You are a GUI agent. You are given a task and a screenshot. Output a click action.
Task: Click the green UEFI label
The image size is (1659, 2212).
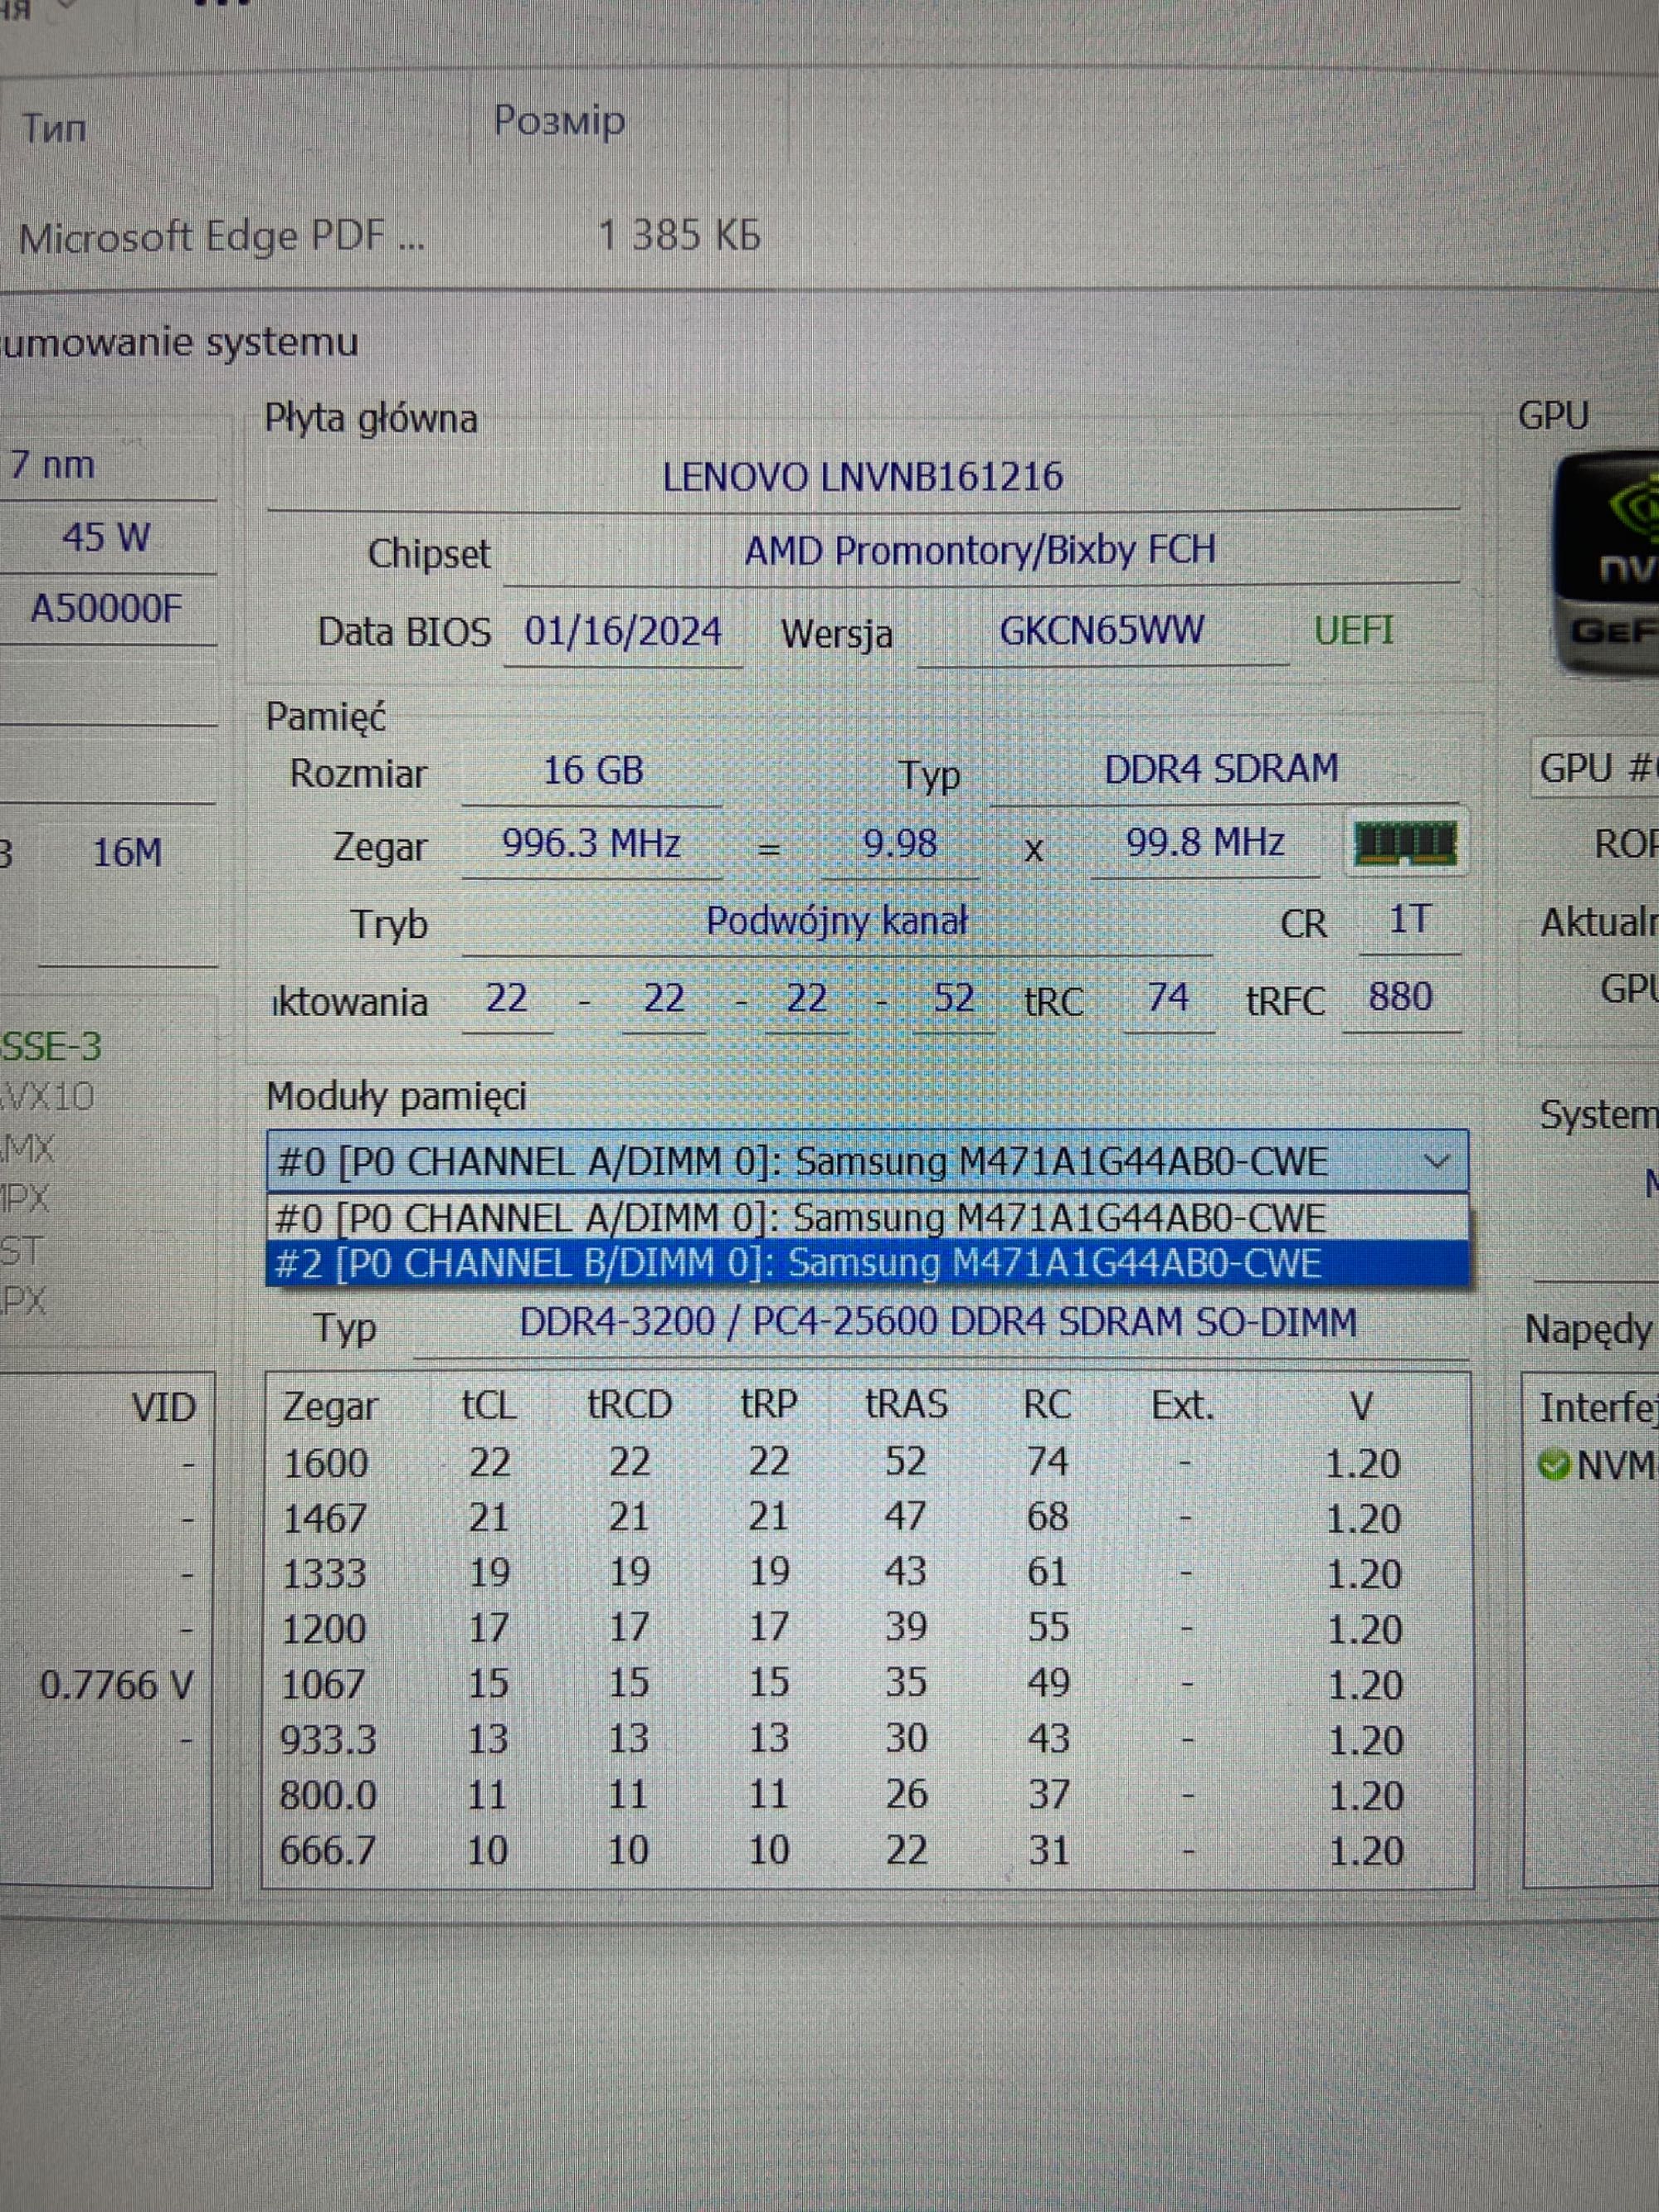tap(1353, 631)
